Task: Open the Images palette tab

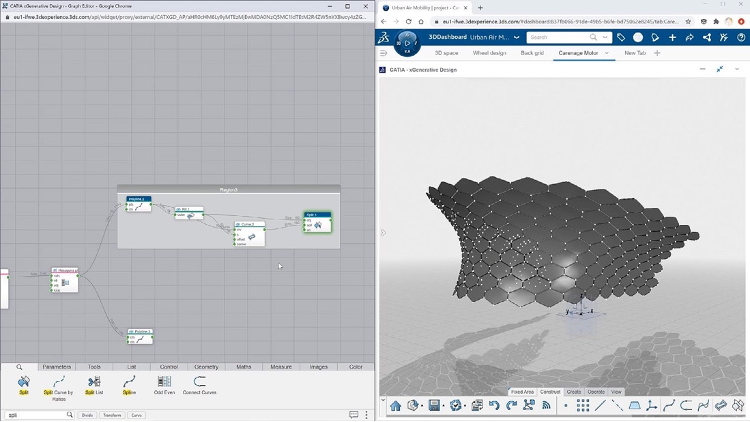Action: point(319,367)
